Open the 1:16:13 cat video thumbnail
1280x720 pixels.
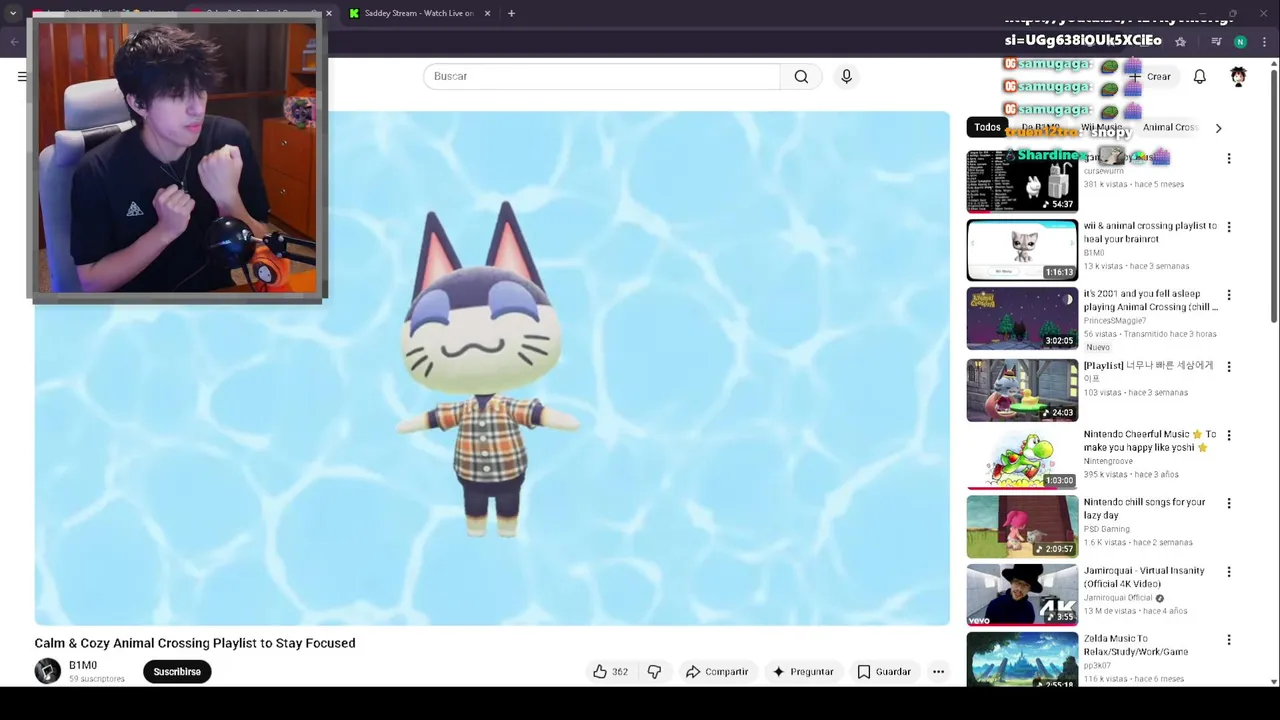[1022, 250]
